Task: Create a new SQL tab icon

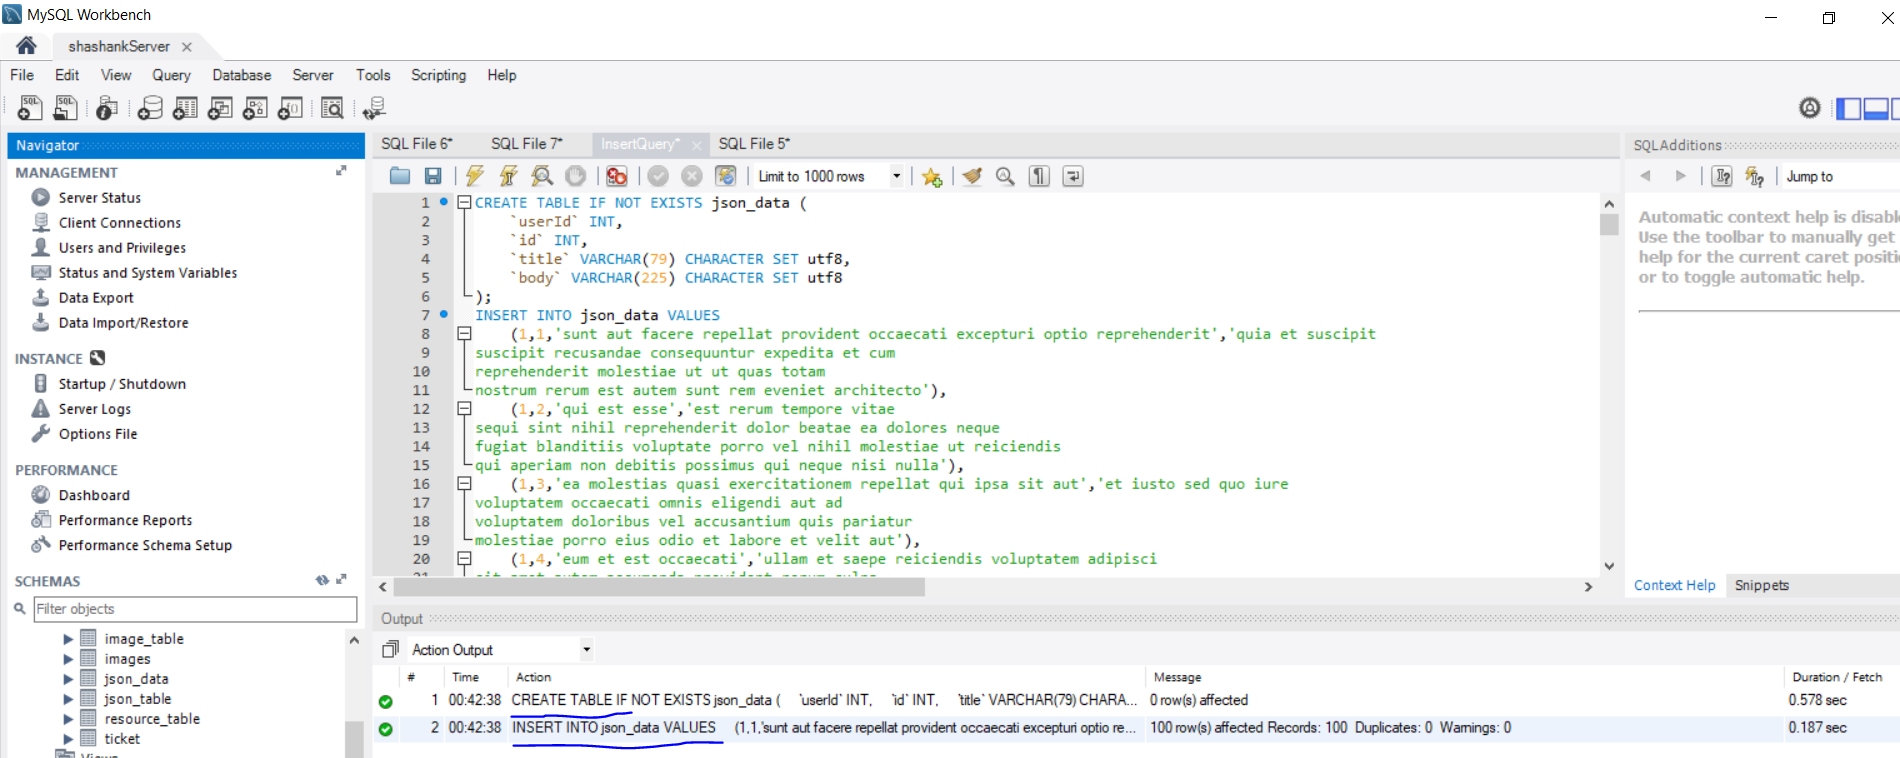Action: tap(30, 107)
